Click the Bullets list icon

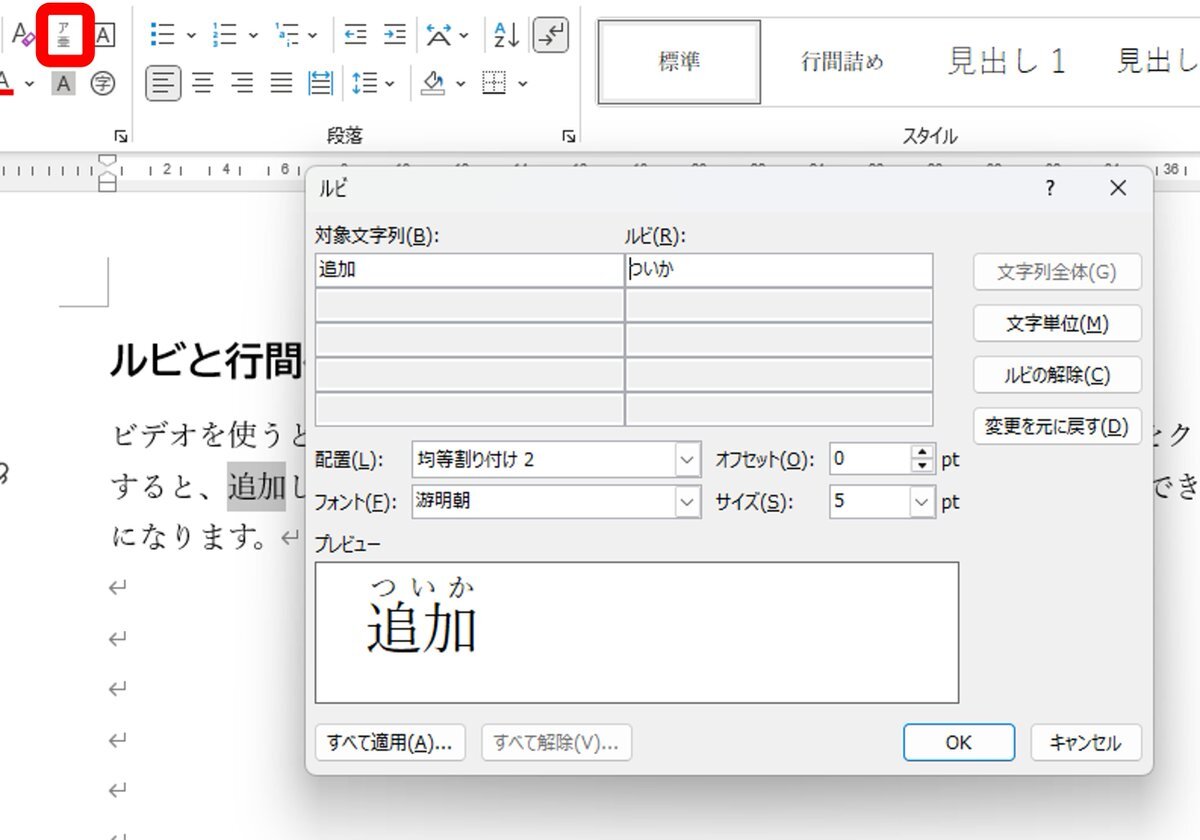[x=162, y=36]
